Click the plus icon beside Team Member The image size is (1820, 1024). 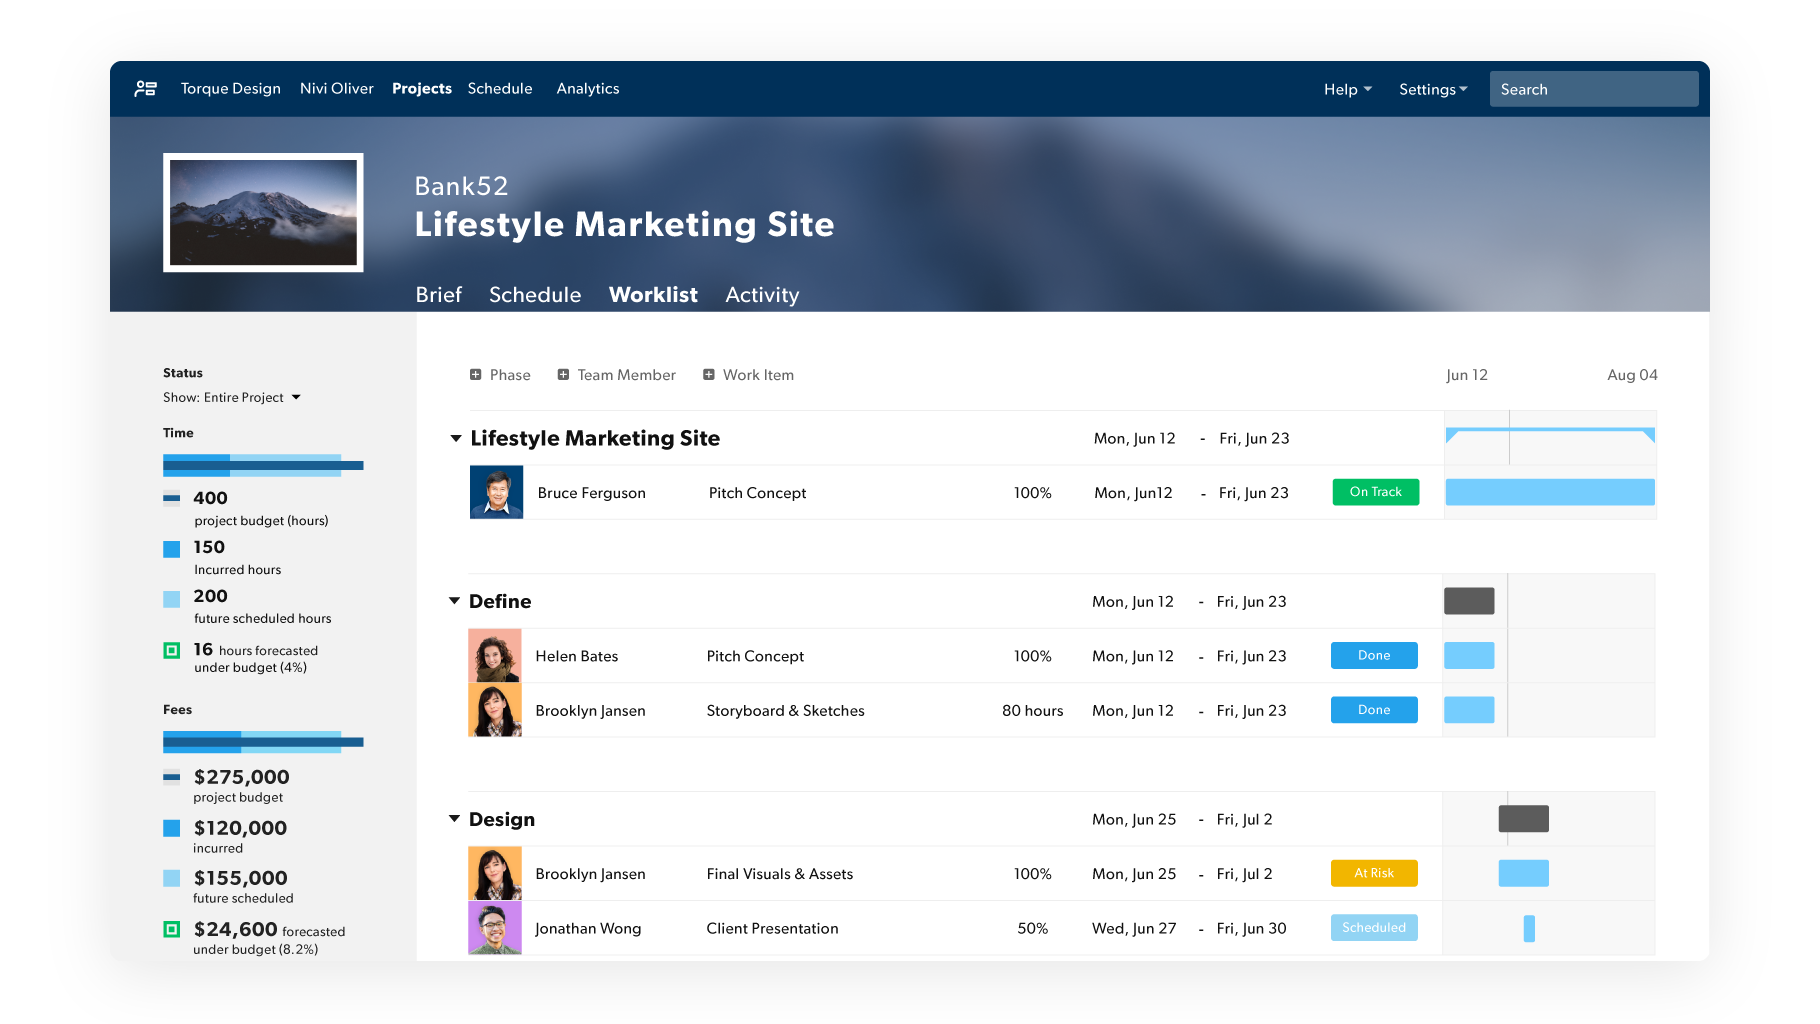click(564, 375)
